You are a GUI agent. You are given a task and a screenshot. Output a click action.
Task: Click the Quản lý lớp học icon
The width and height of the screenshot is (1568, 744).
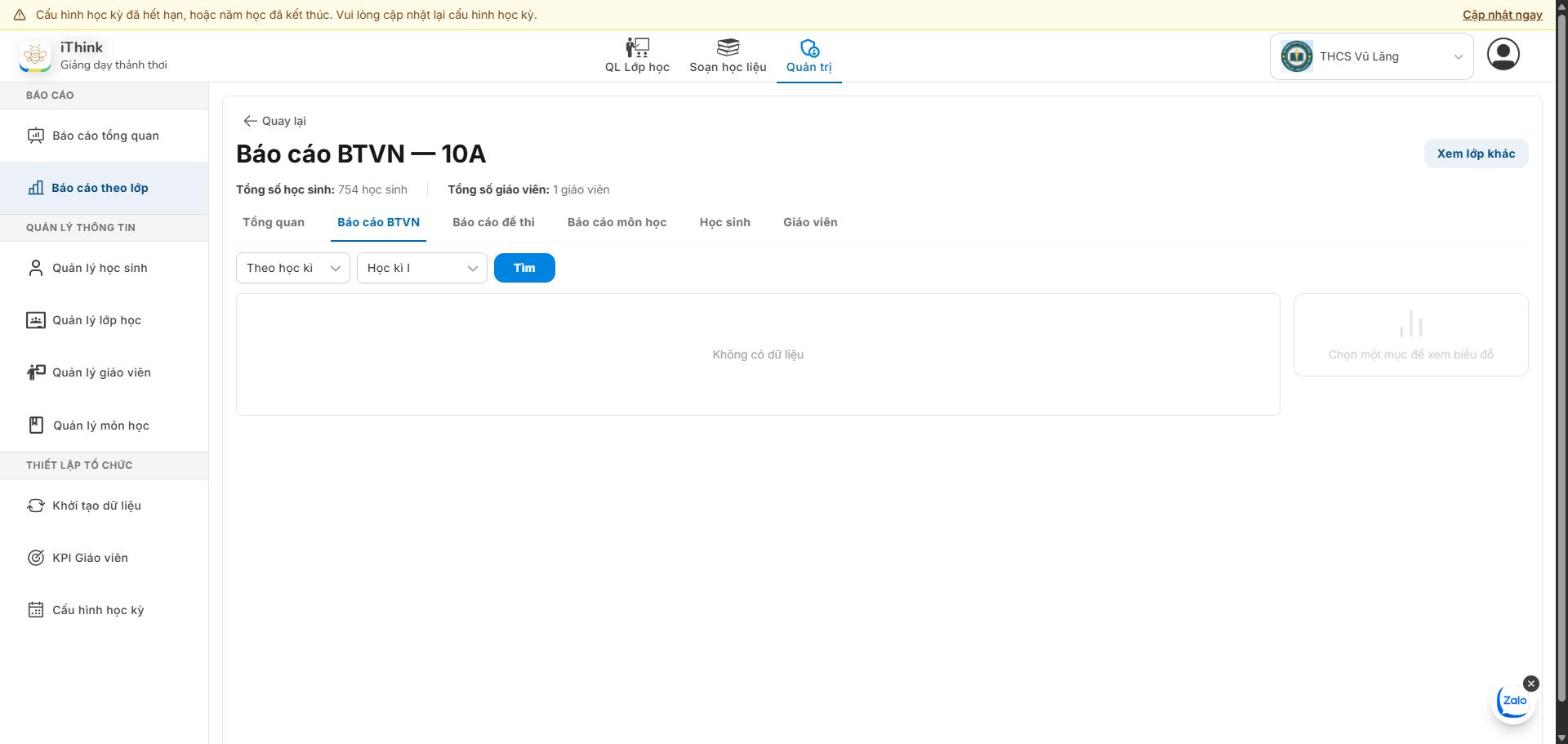(36, 320)
